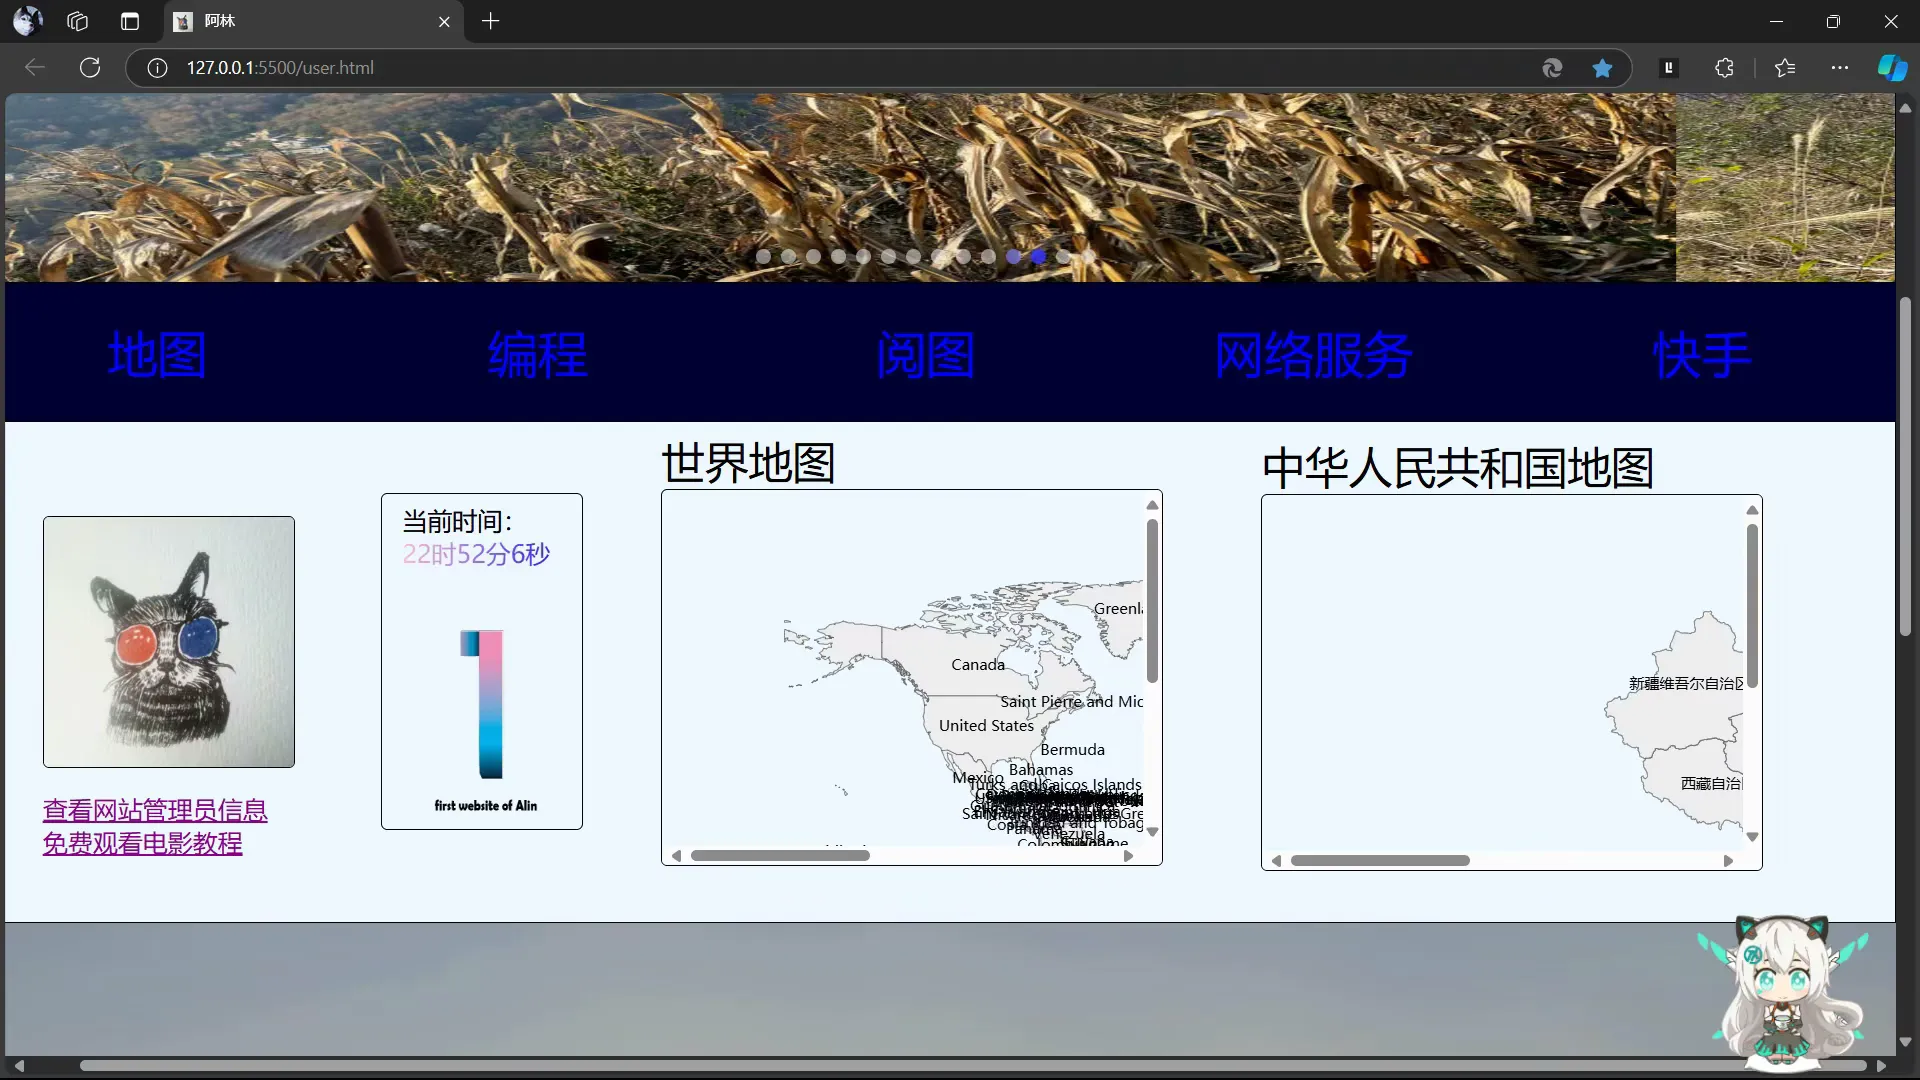Open the Copilot sidebar icon
1920x1080 pixels.
tap(1891, 68)
